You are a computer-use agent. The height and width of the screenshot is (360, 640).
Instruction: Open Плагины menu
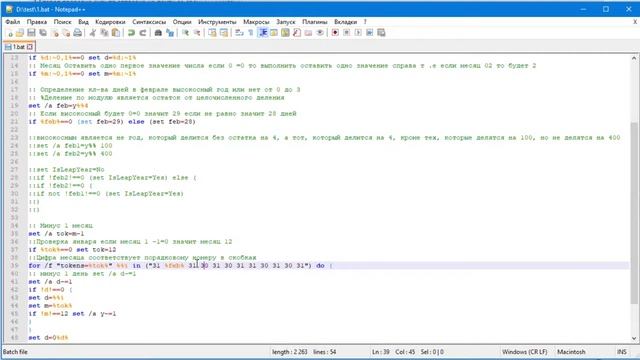(x=315, y=22)
